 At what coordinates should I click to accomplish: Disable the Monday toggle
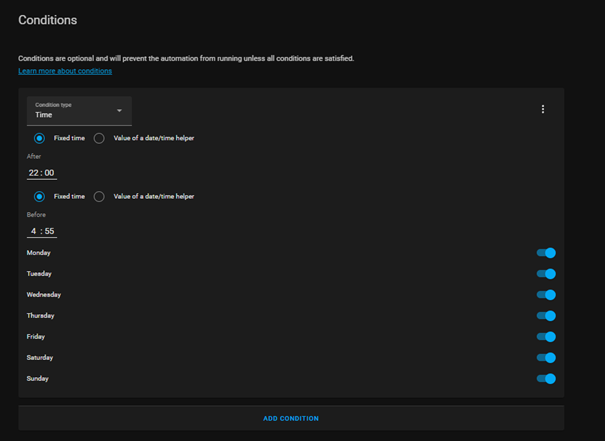pyautogui.click(x=546, y=253)
